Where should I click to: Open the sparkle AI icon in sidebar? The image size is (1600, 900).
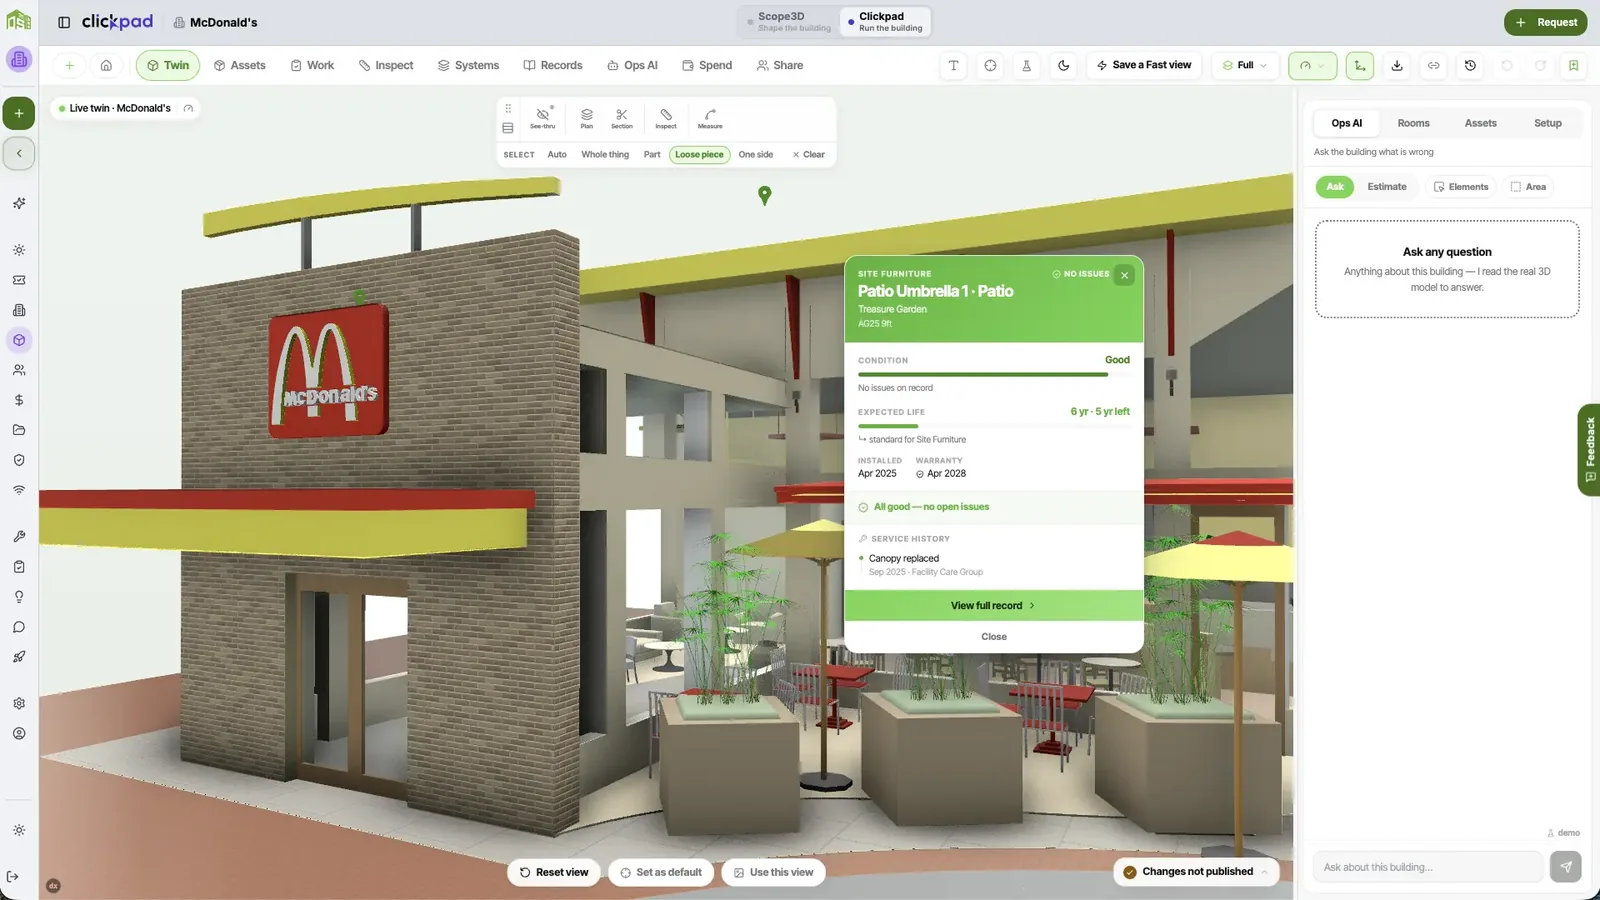[x=19, y=203]
